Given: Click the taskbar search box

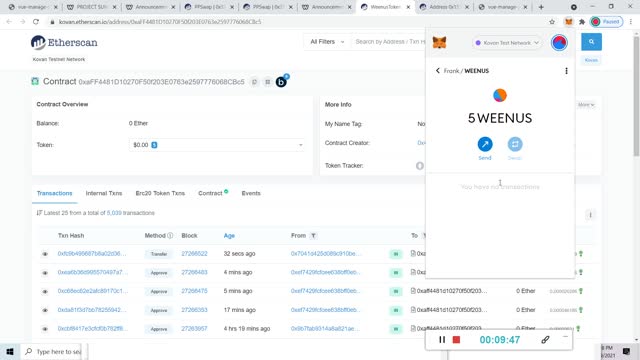Looking at the screenshot, I should click(52, 351).
